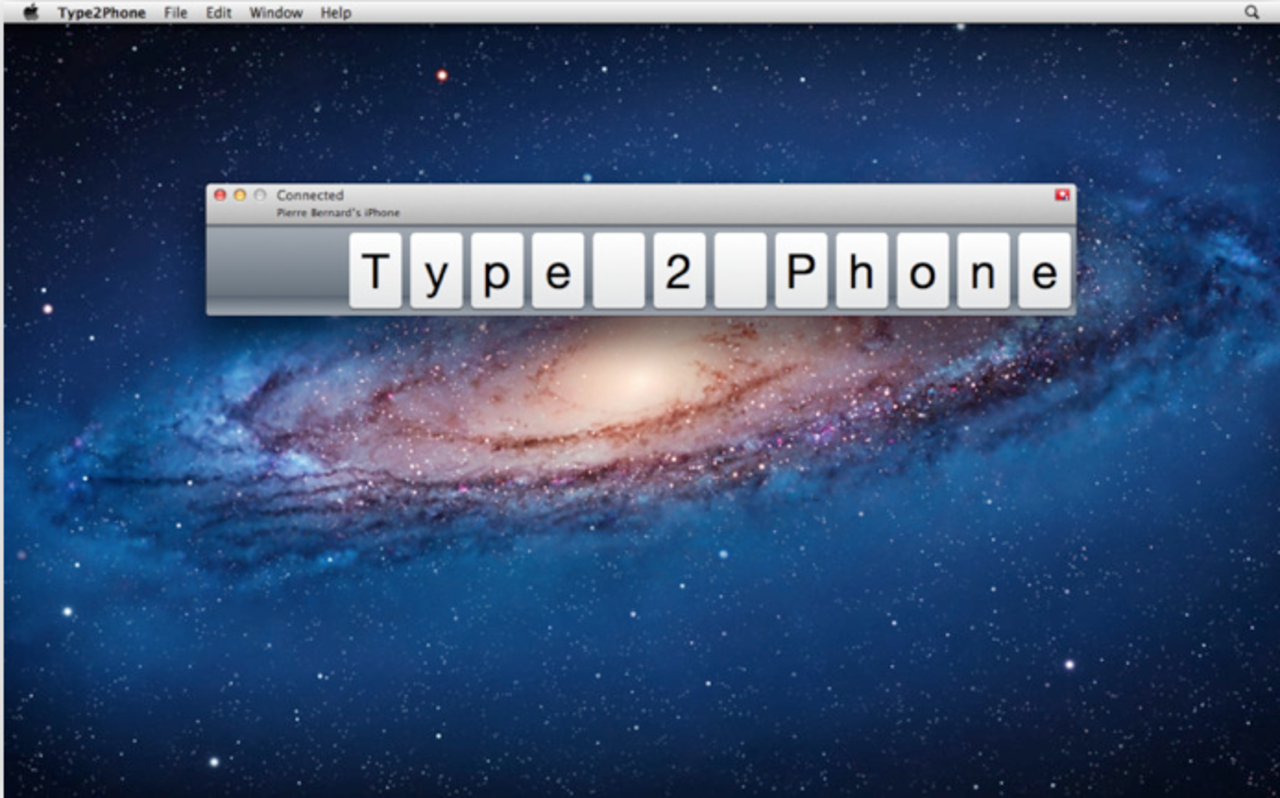Click the last "e" keystroke tile
1280x798 pixels.
(1043, 270)
